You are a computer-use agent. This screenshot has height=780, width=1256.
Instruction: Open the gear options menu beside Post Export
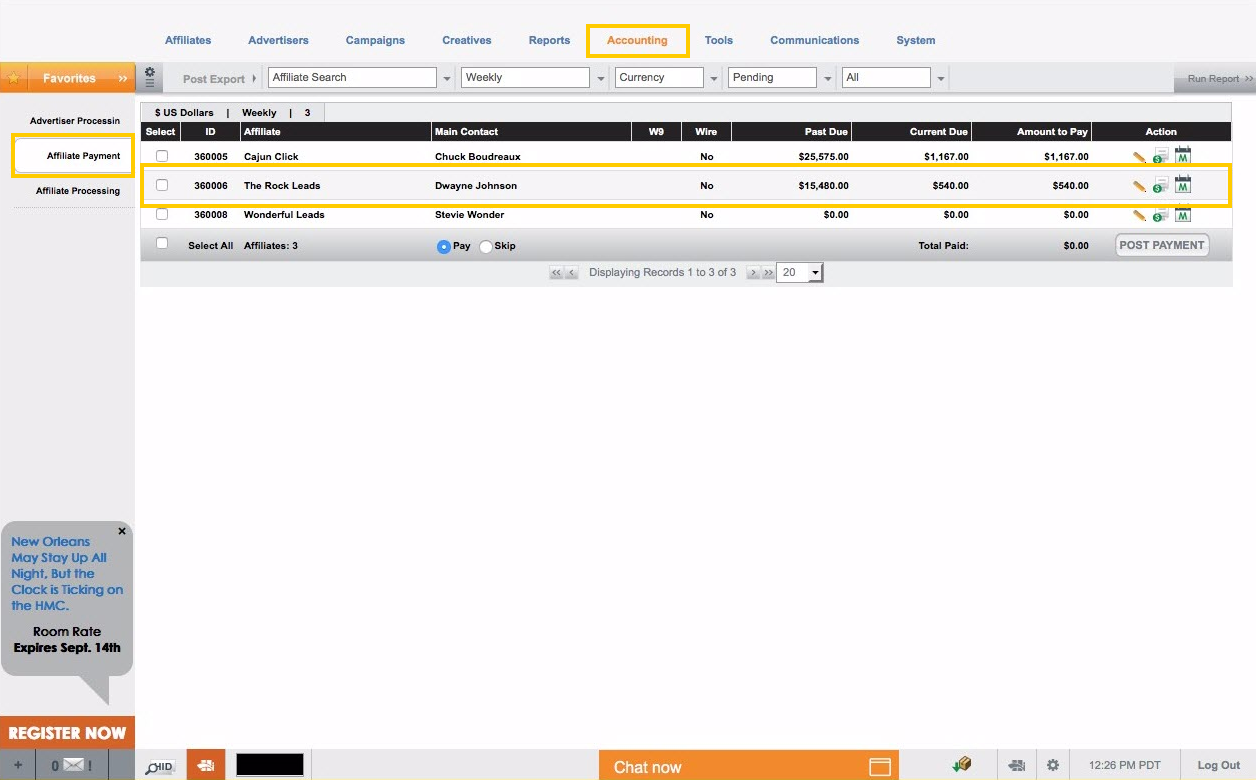[x=150, y=77]
